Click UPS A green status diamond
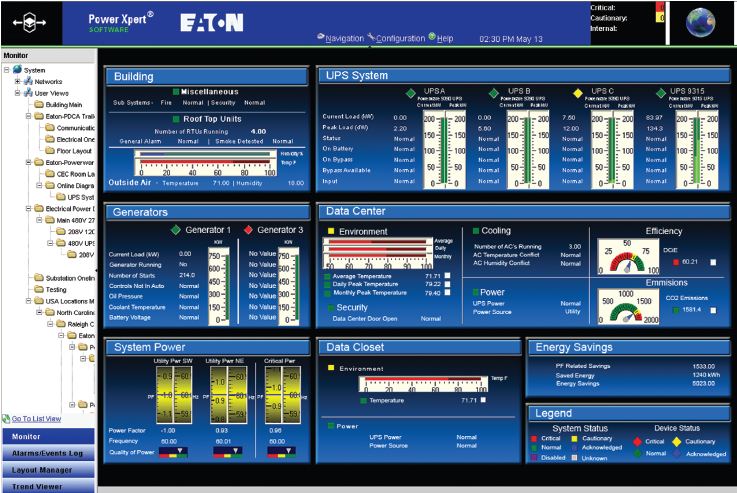Viewport: 737px width, 493px height. pos(410,93)
